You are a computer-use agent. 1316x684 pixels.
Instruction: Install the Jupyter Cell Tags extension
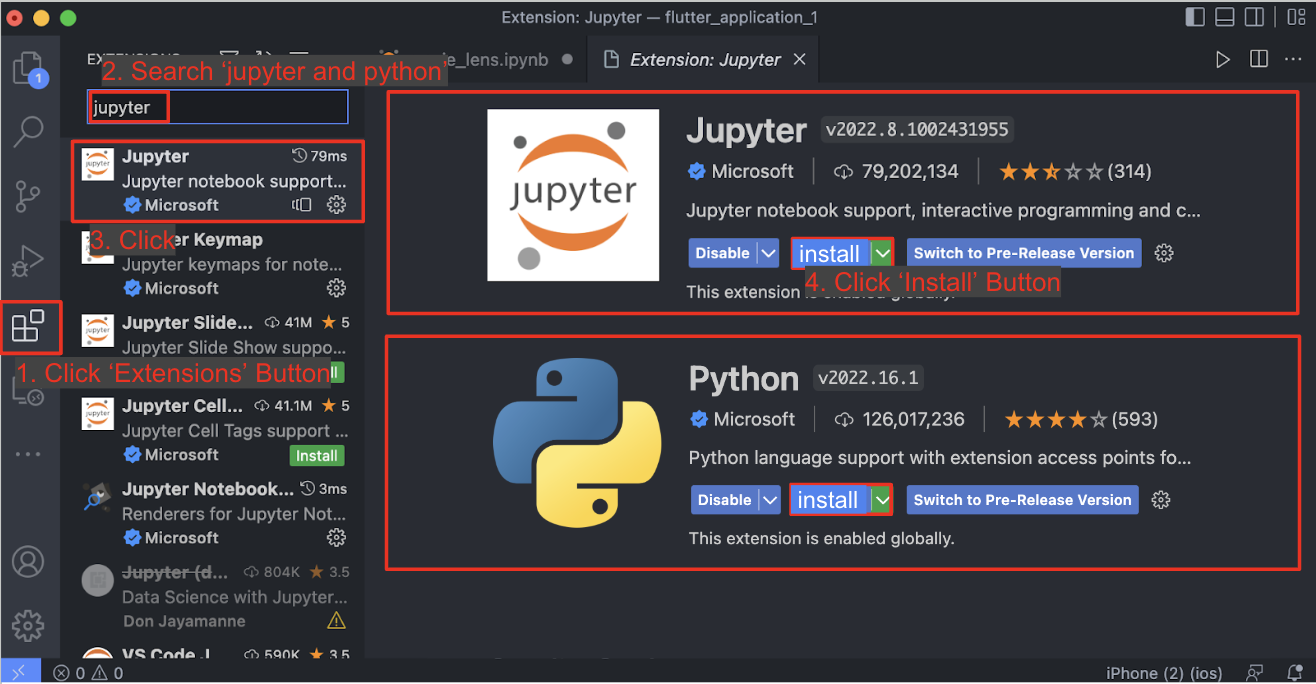(317, 455)
